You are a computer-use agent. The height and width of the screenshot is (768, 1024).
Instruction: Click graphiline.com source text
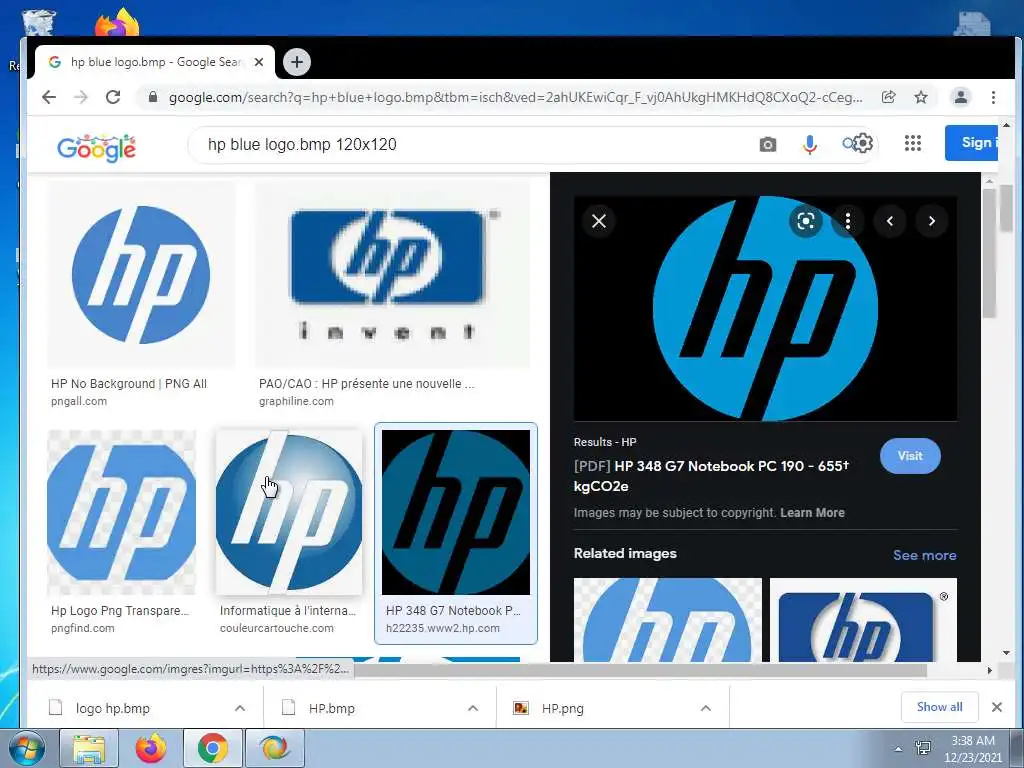pyautogui.click(x=296, y=402)
